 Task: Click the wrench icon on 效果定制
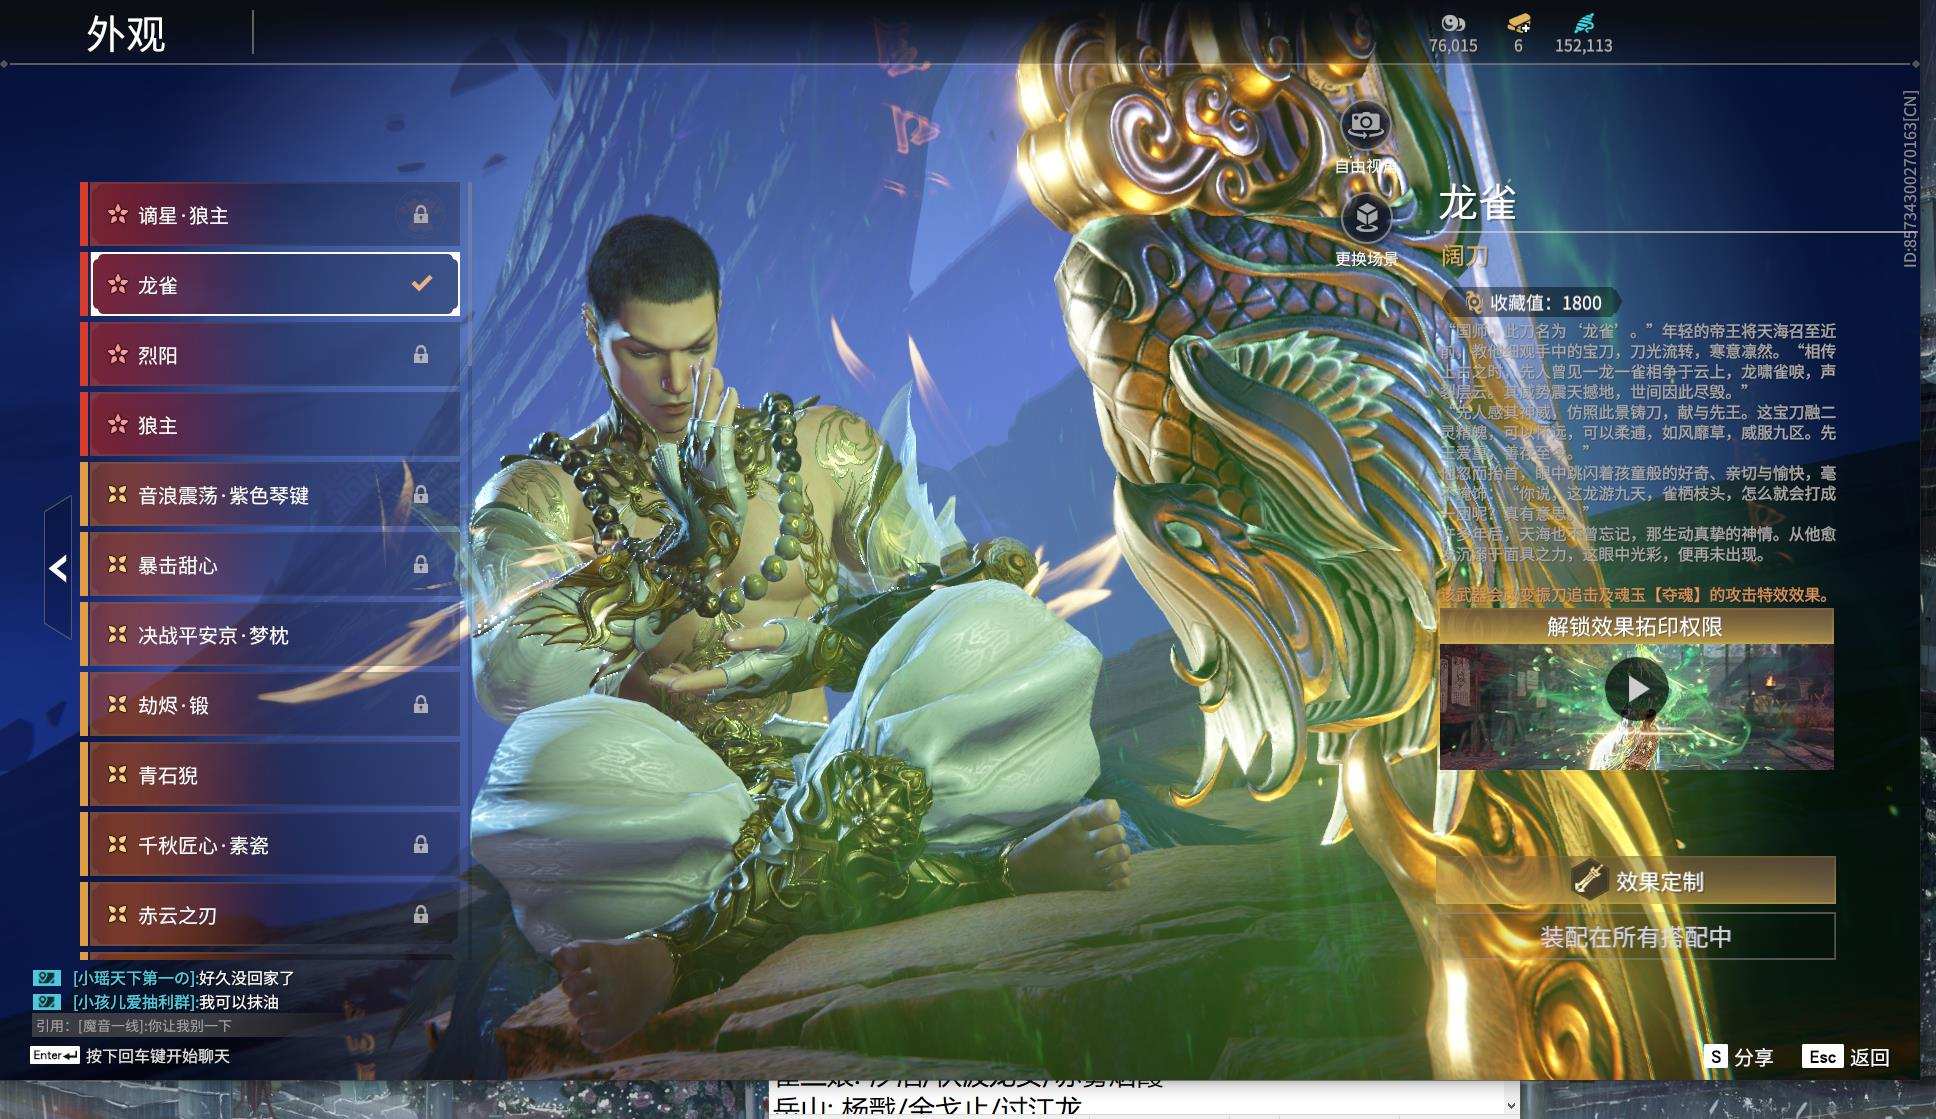(1587, 880)
